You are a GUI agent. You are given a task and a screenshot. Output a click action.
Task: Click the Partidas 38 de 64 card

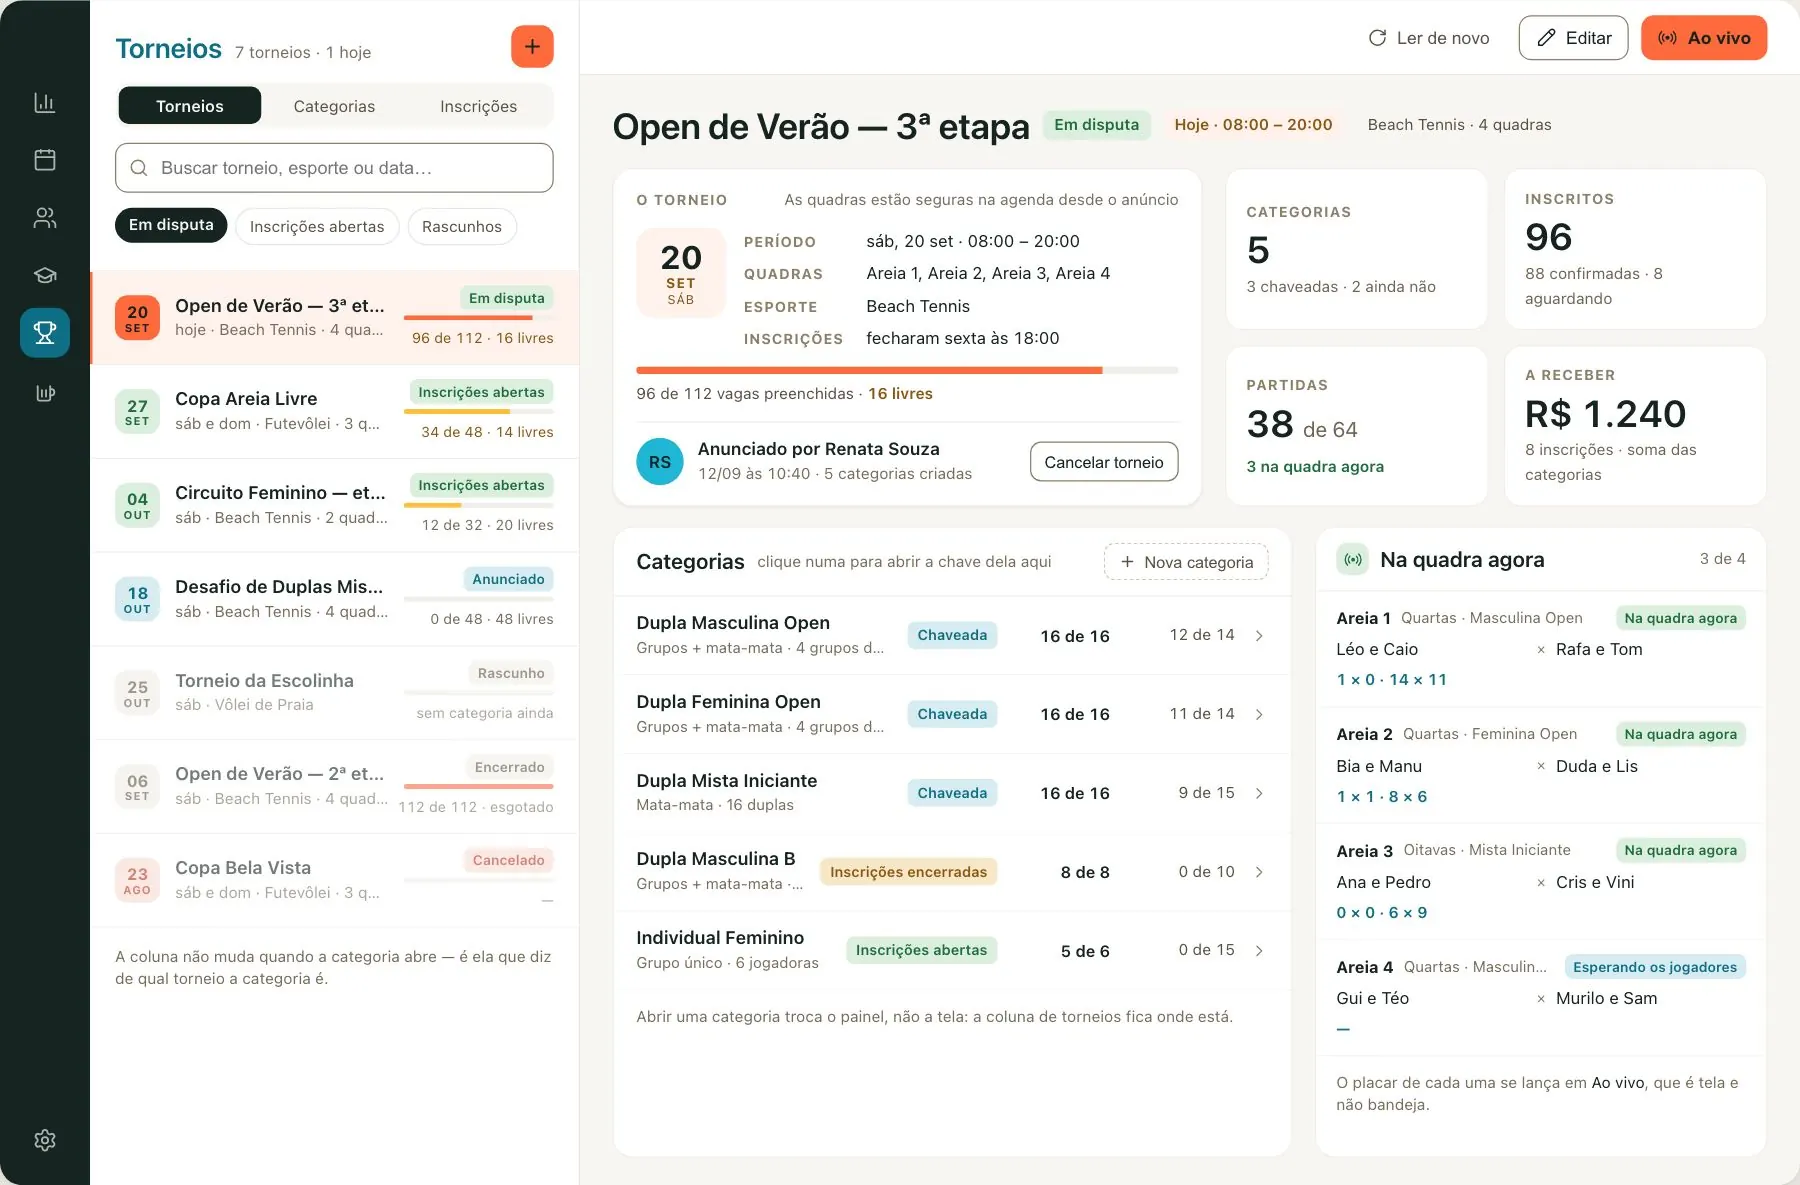click(x=1356, y=426)
